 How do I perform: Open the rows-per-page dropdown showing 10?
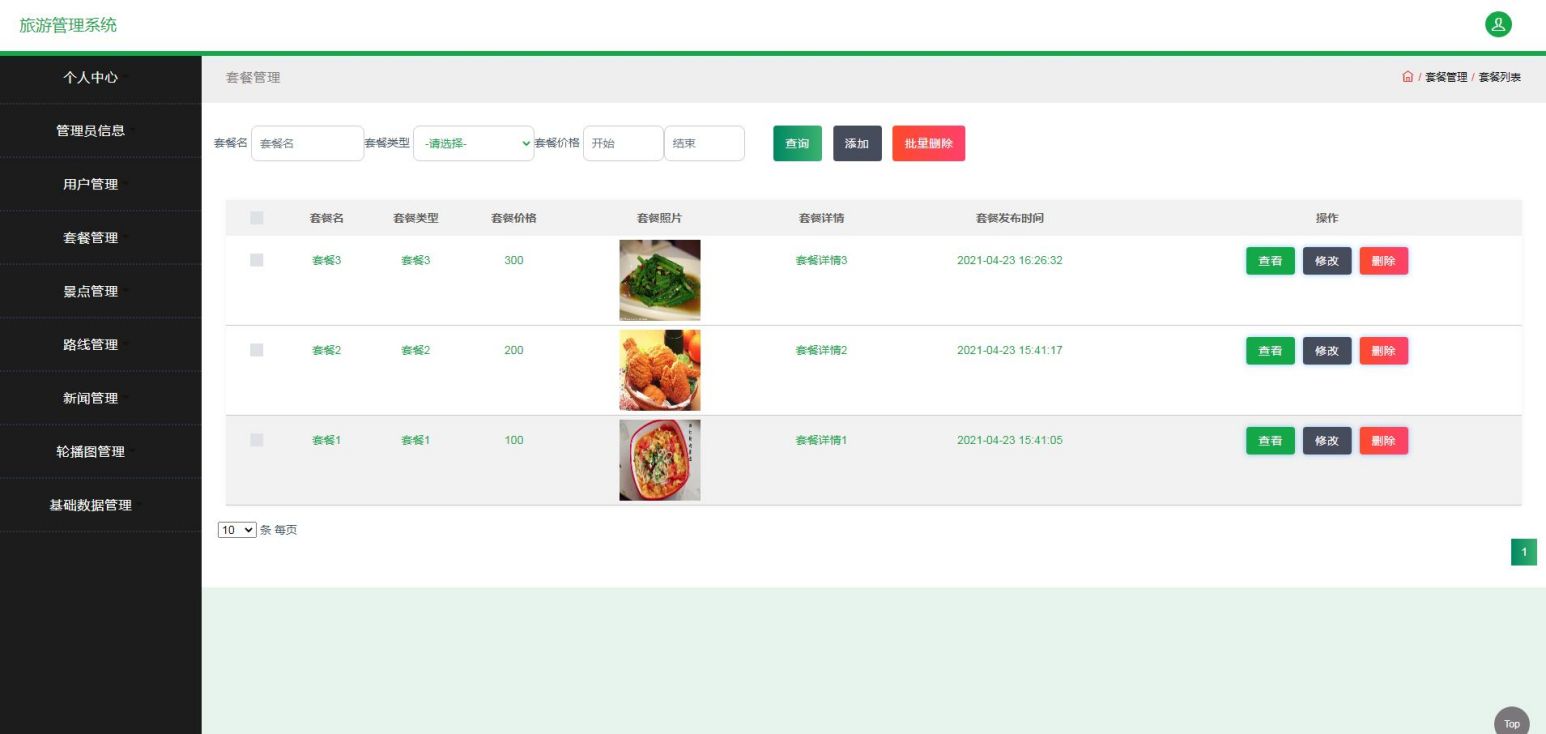(x=237, y=530)
